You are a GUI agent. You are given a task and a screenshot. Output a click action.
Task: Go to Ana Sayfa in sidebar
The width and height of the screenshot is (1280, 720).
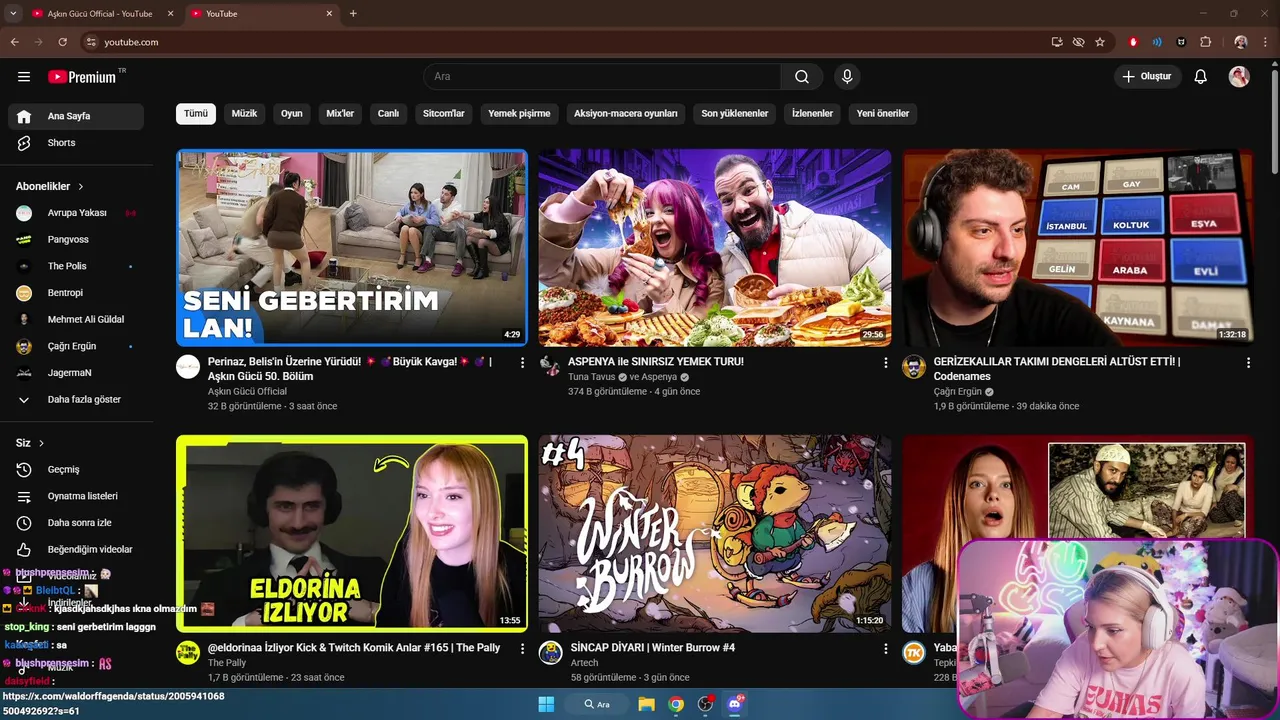[76, 116]
